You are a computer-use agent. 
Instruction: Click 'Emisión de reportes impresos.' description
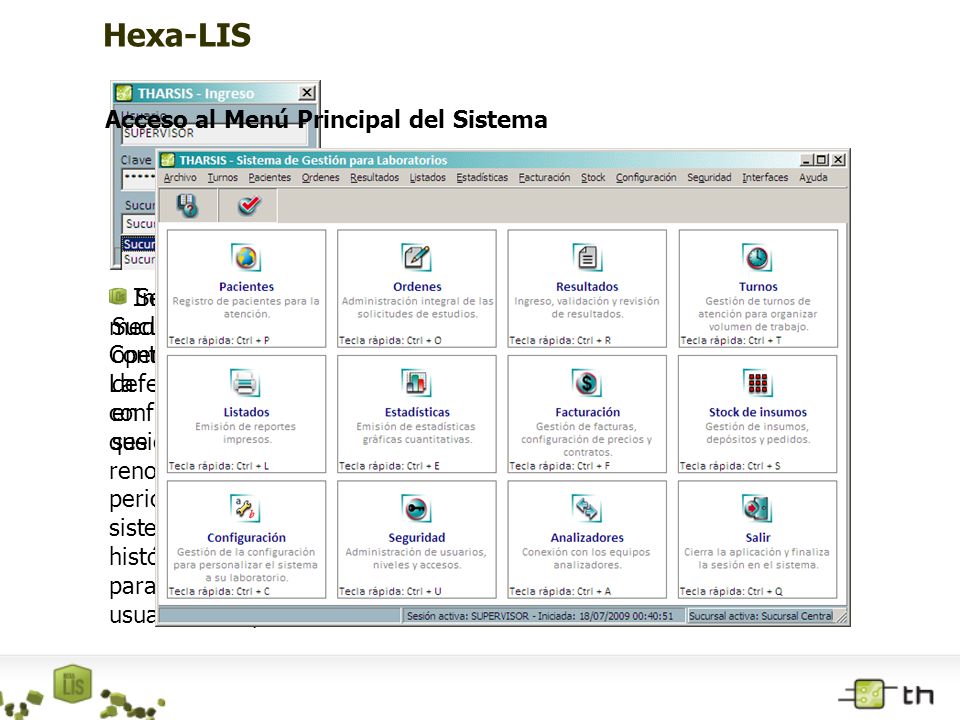(246, 433)
